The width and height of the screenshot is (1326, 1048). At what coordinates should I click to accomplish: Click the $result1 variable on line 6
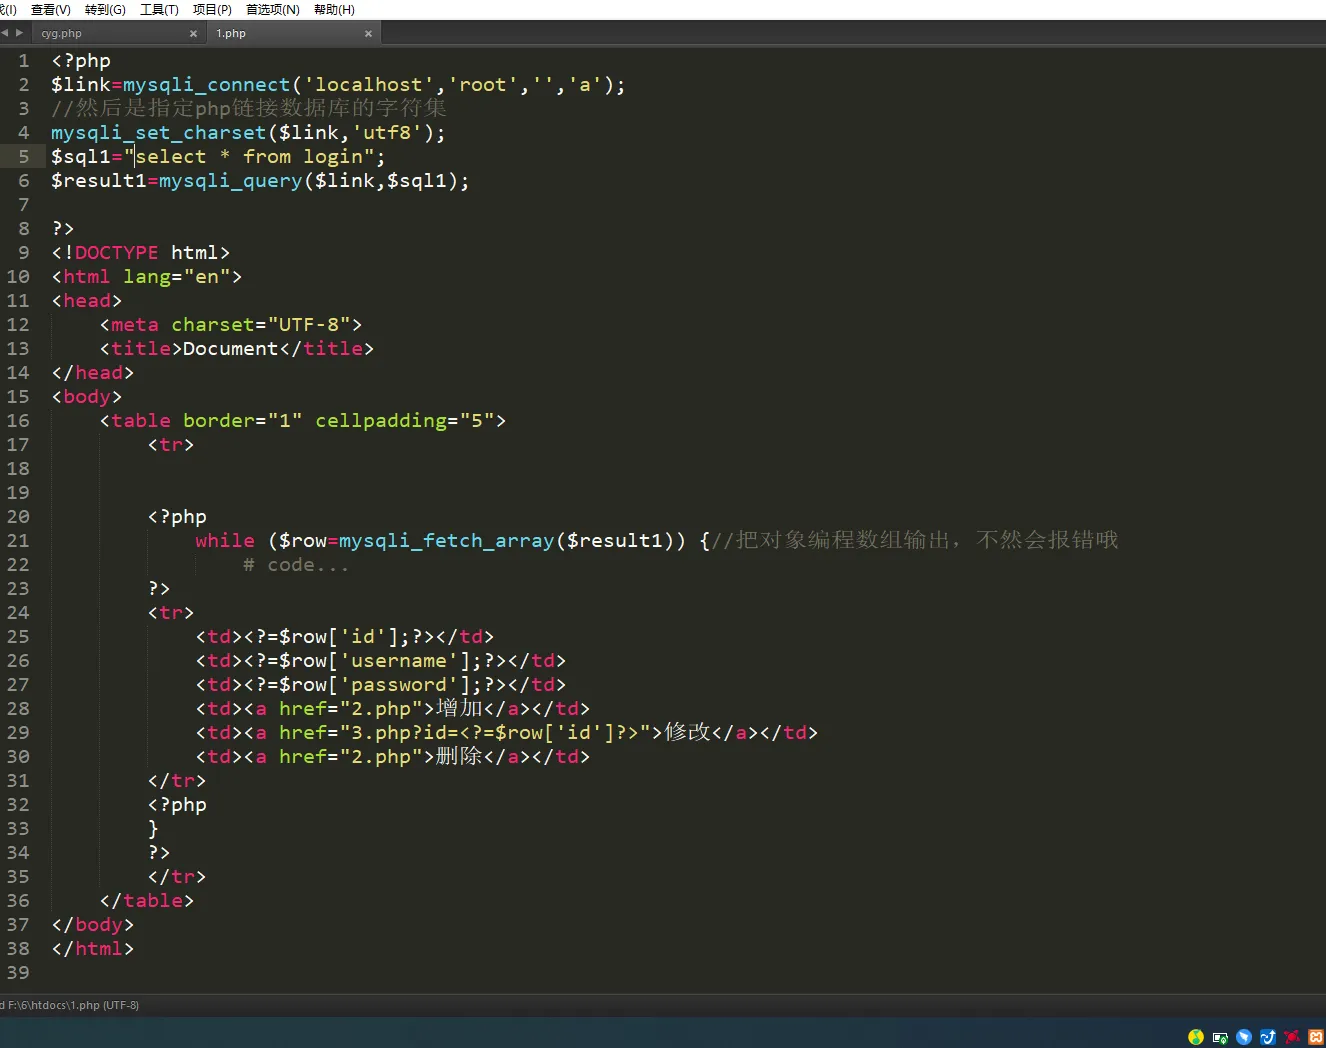(99, 181)
